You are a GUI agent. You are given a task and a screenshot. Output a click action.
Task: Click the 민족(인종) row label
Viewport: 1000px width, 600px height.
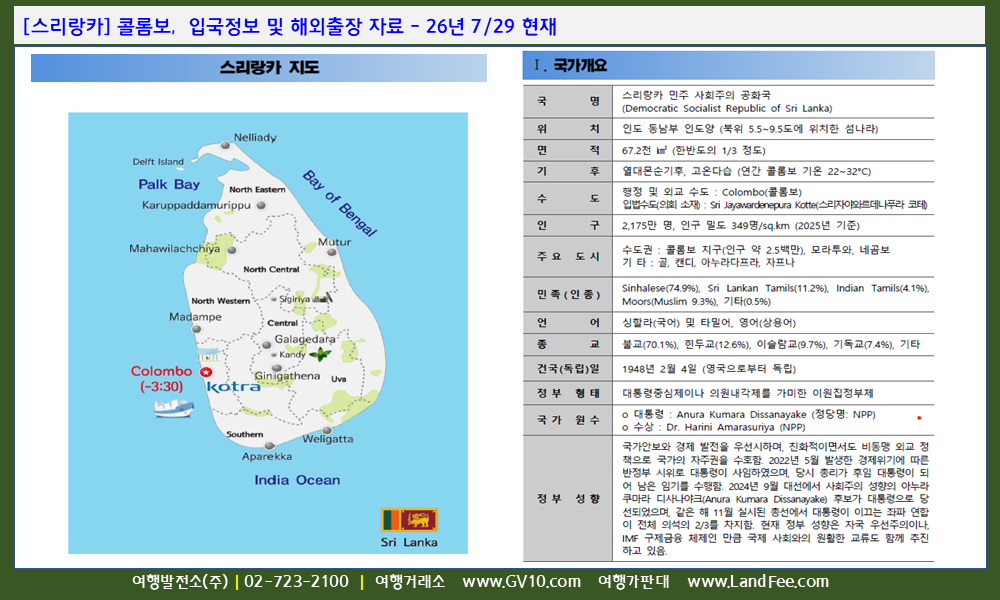568,295
